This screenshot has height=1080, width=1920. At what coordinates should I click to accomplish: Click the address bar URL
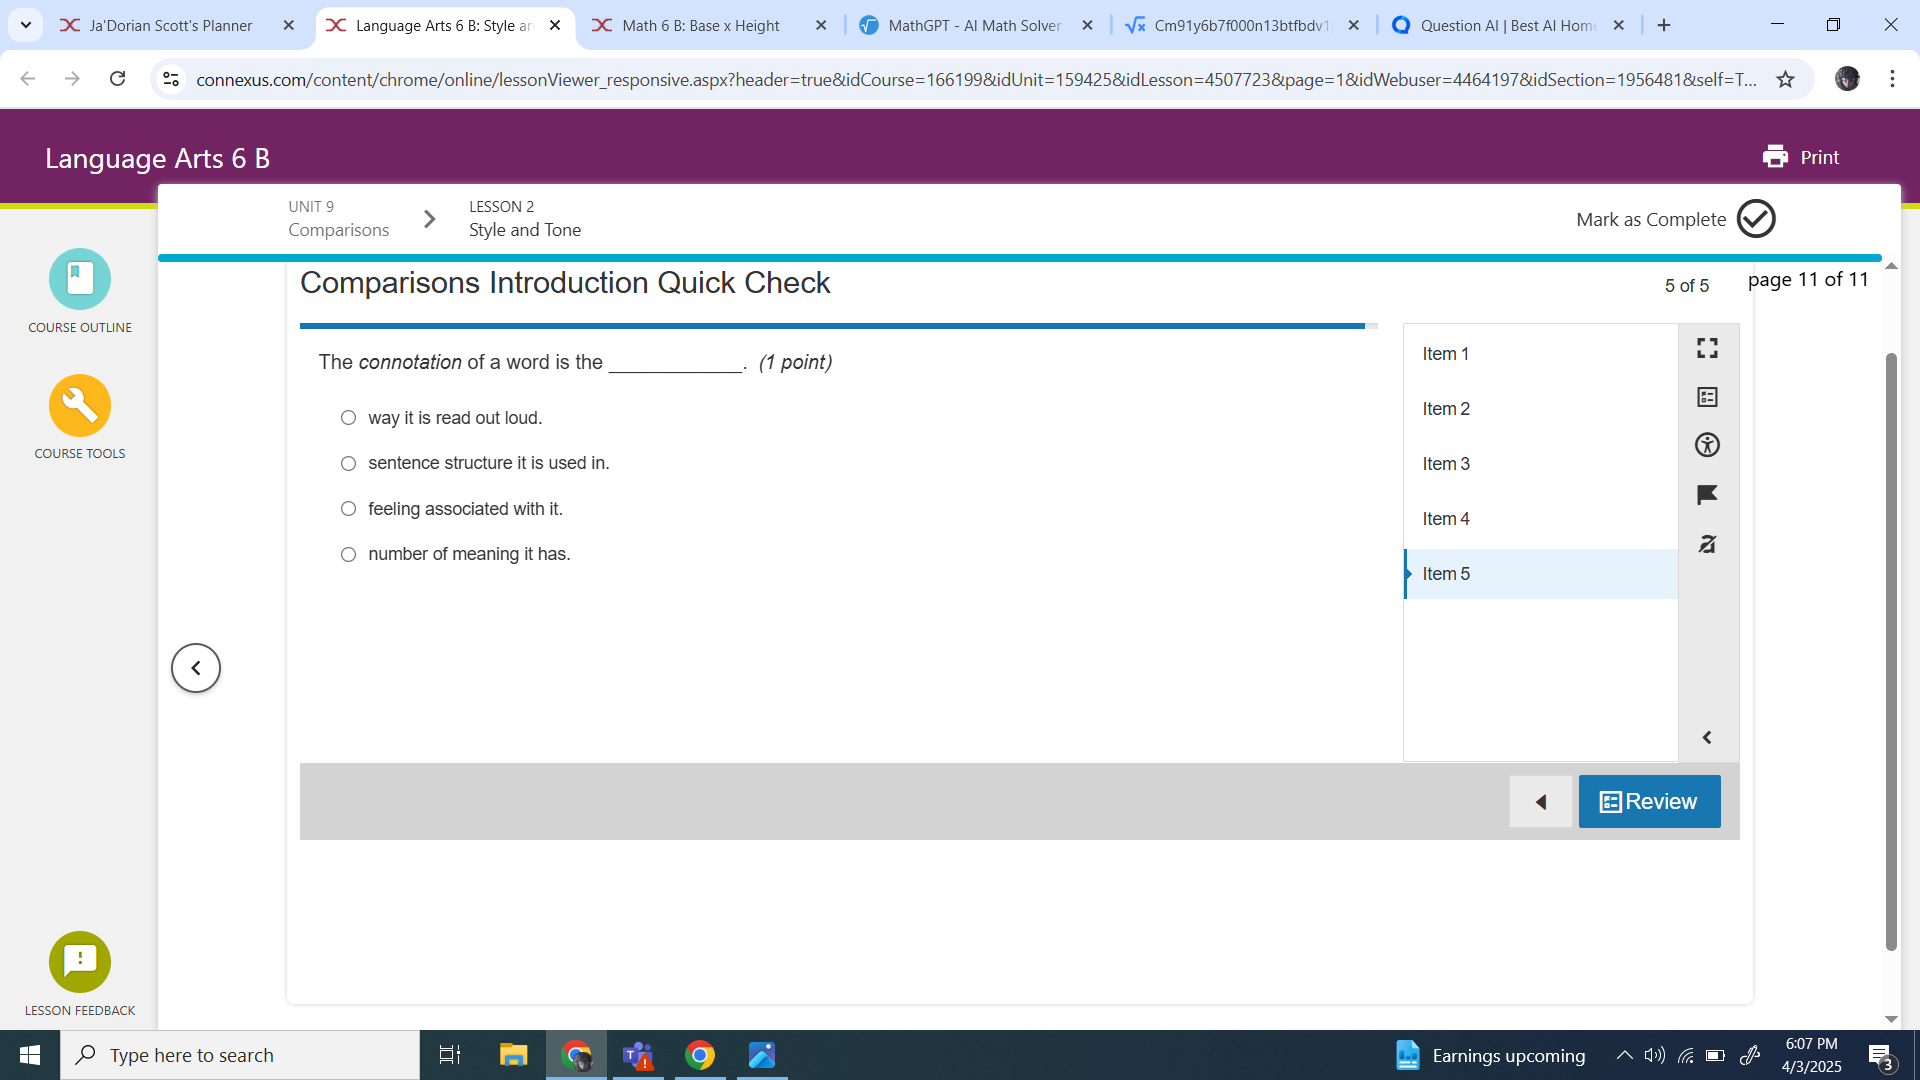(x=975, y=79)
